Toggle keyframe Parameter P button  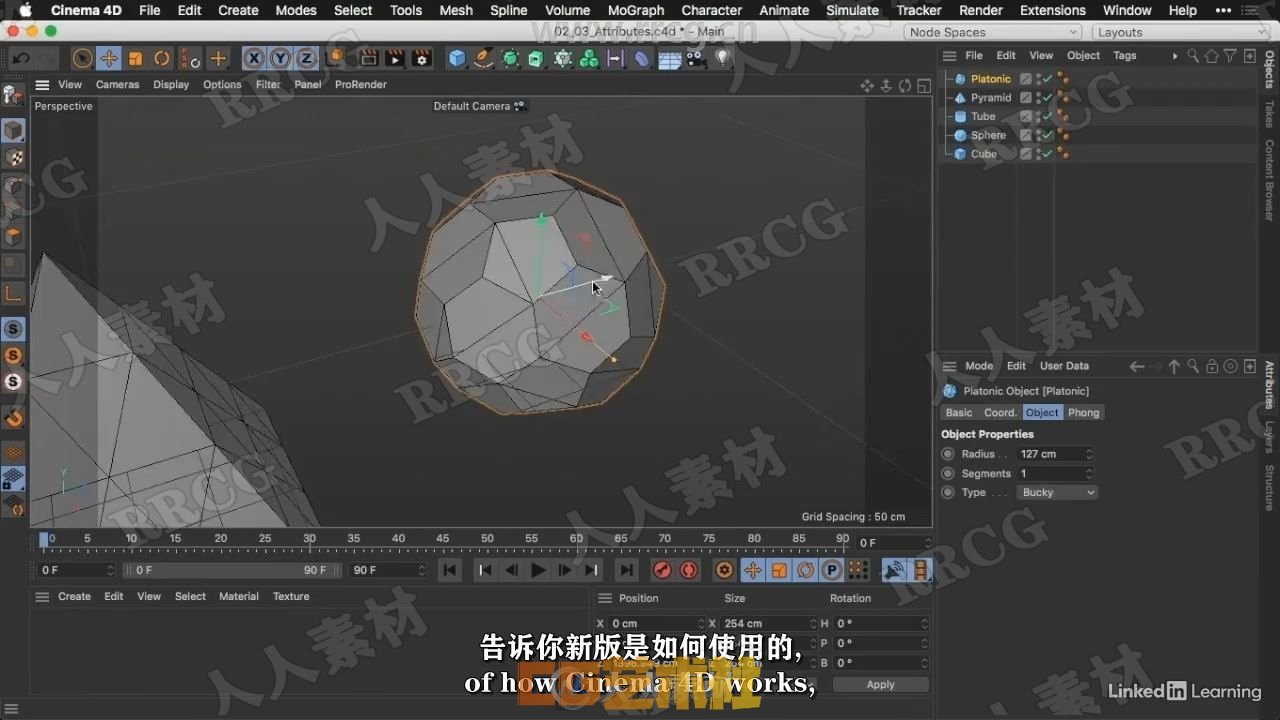click(832, 570)
